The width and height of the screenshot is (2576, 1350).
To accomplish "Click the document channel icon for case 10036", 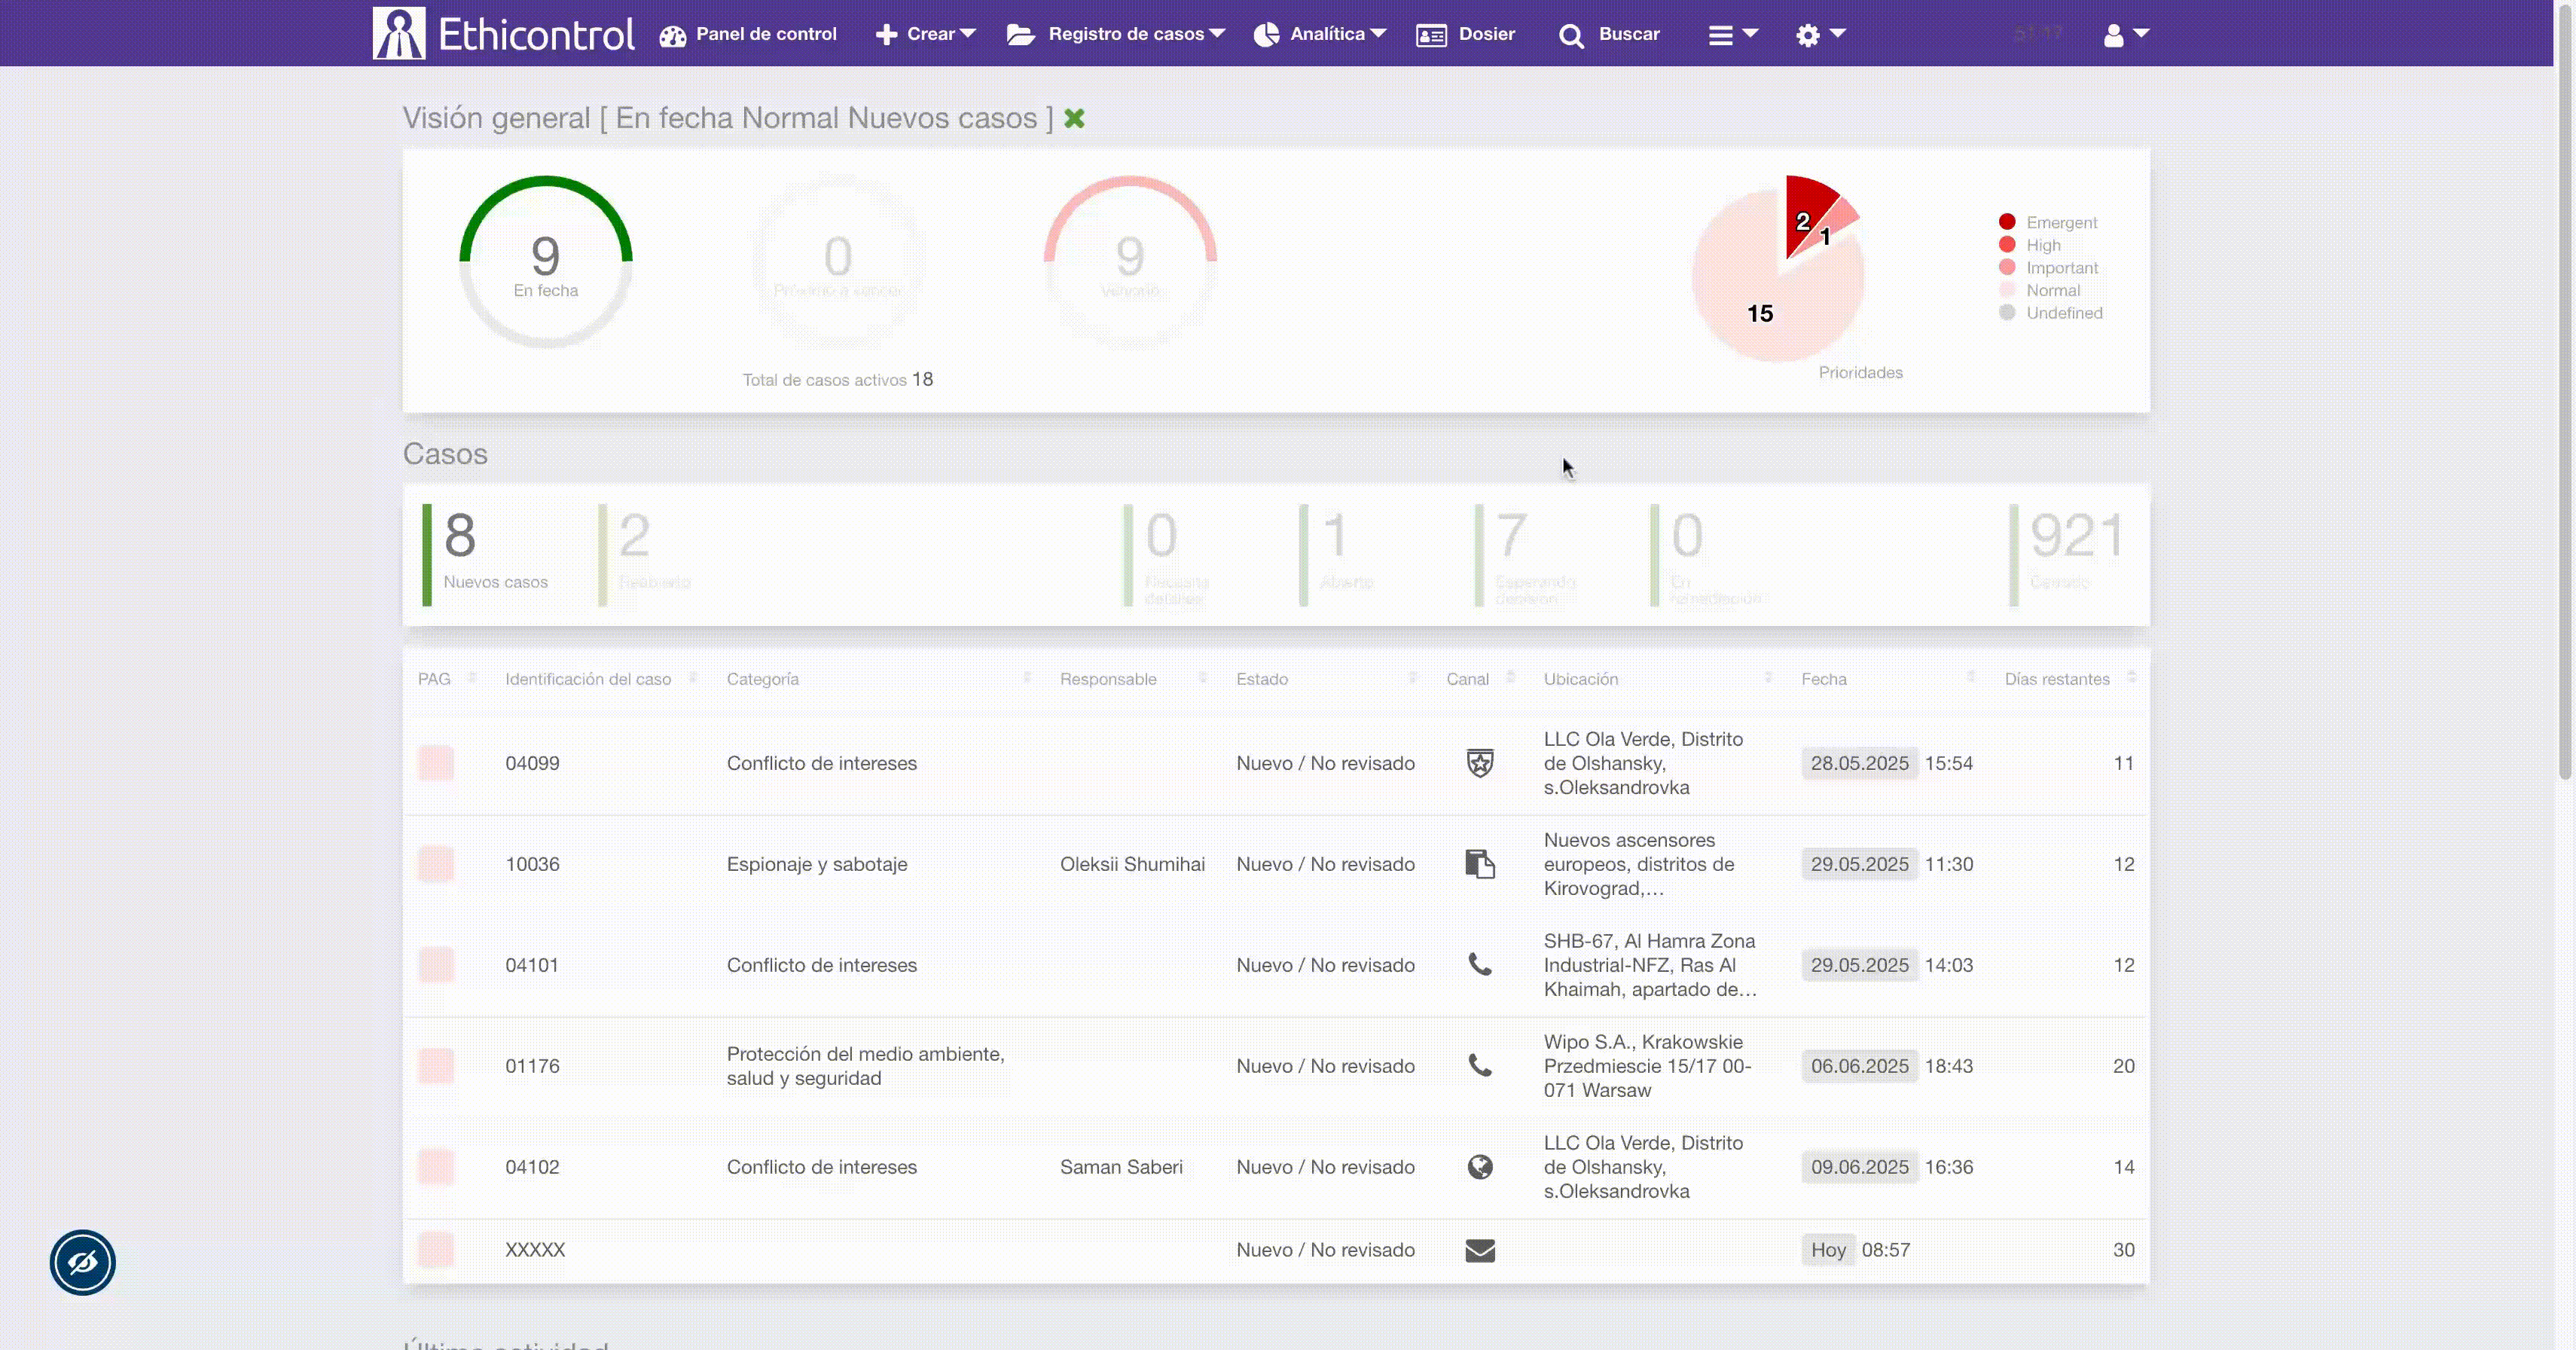I will coord(1479,864).
